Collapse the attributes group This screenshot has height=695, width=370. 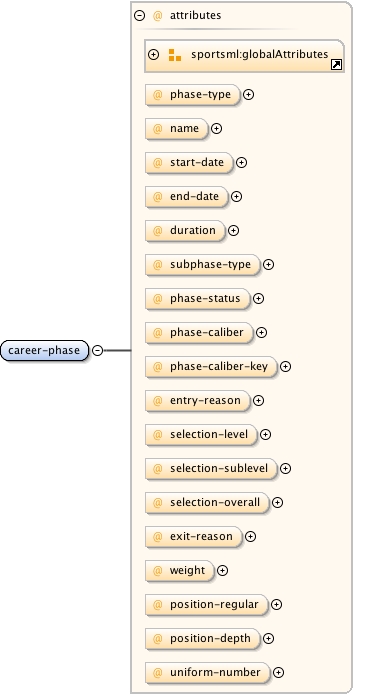click(x=140, y=16)
